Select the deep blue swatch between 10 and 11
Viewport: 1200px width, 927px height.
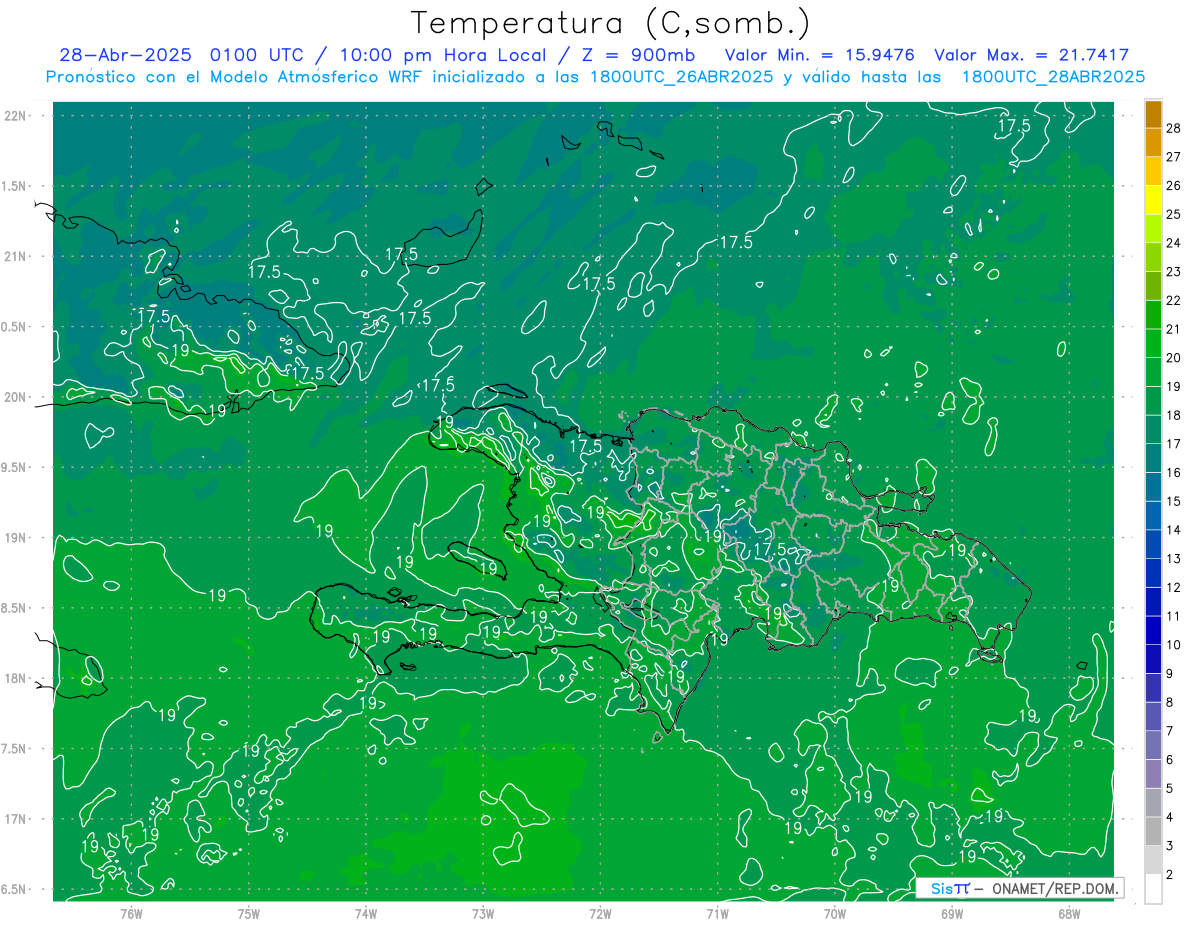(1153, 630)
